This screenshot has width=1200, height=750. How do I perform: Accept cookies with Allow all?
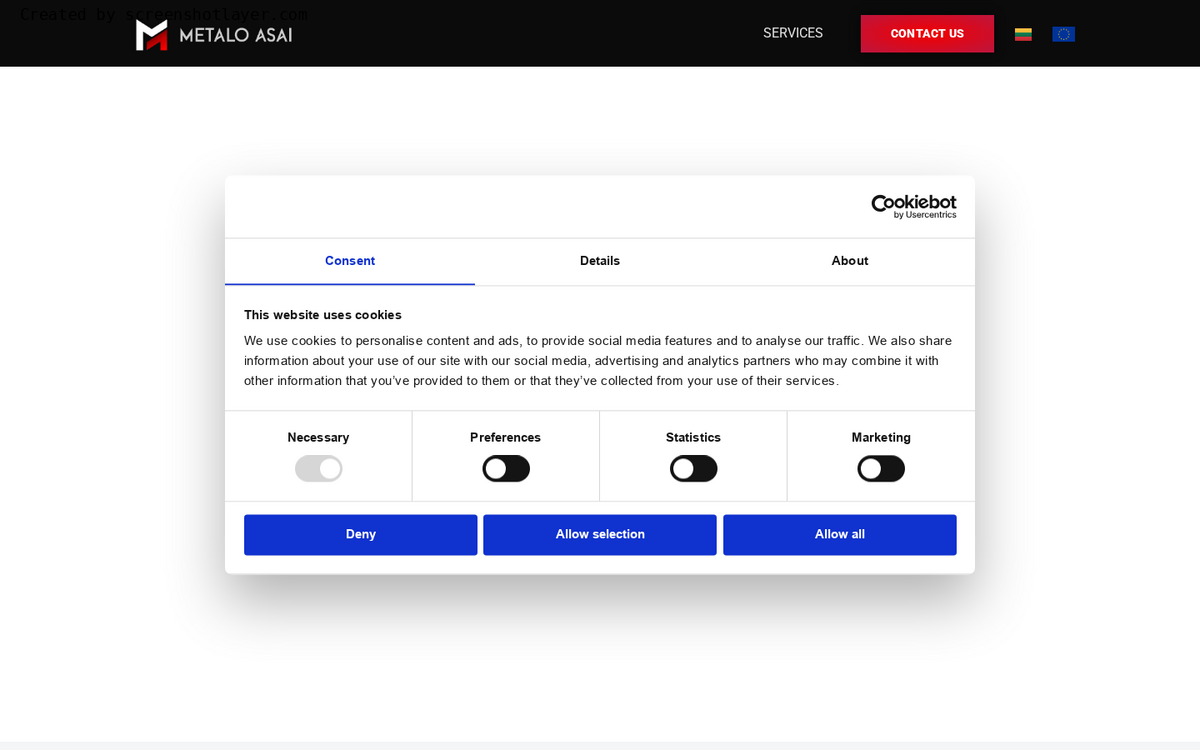coord(840,534)
